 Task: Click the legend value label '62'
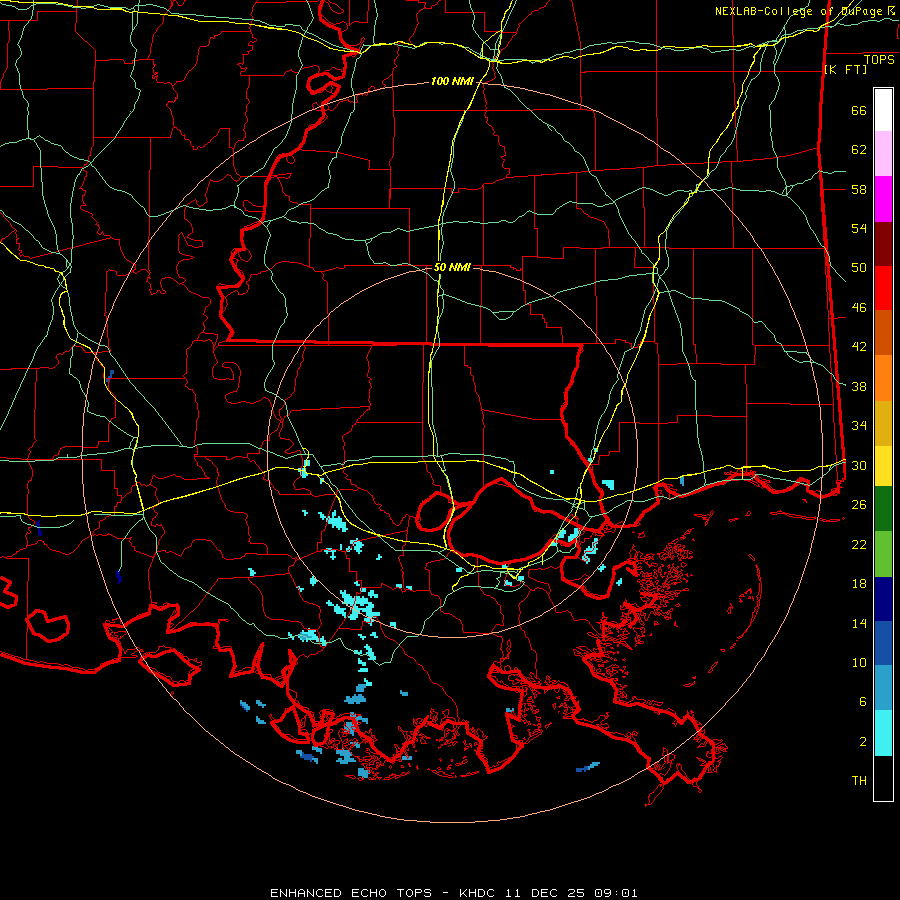coord(859,150)
